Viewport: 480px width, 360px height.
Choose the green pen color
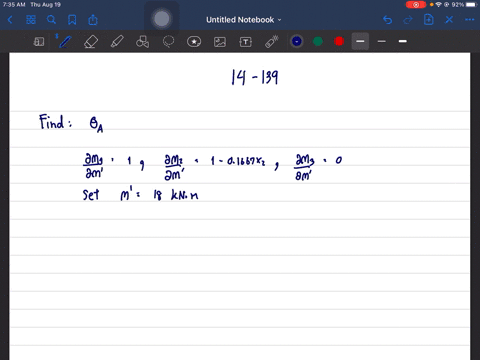[318, 41]
